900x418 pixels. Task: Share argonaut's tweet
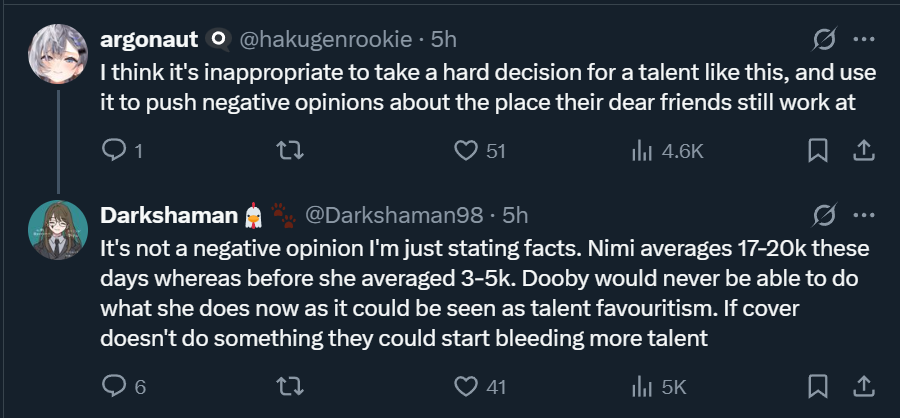pos(862,151)
